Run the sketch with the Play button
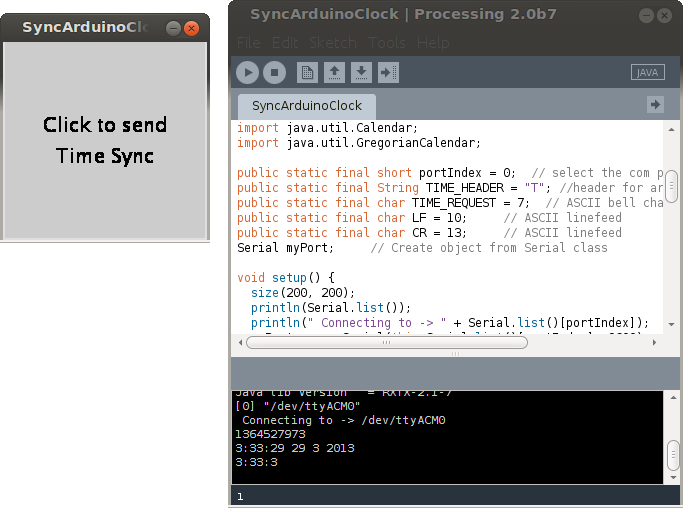This screenshot has height=508, width=683. (x=247, y=72)
